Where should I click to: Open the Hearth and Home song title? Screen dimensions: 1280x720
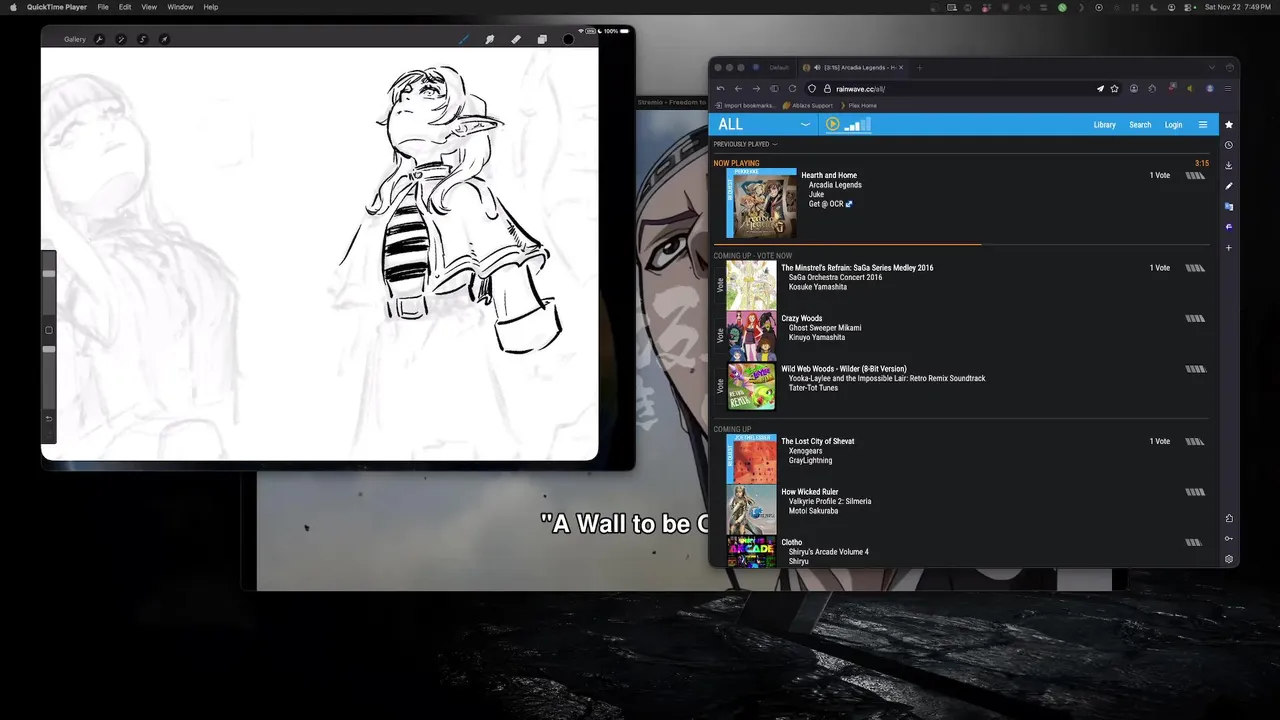click(x=828, y=175)
